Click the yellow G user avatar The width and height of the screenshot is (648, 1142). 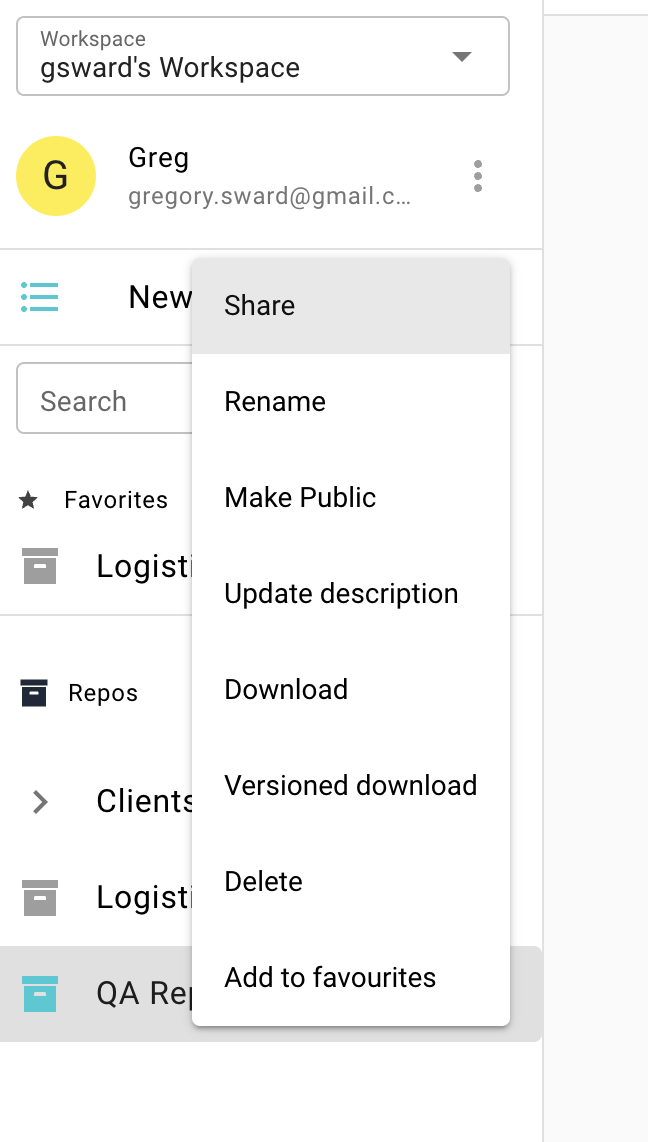[x=56, y=176]
